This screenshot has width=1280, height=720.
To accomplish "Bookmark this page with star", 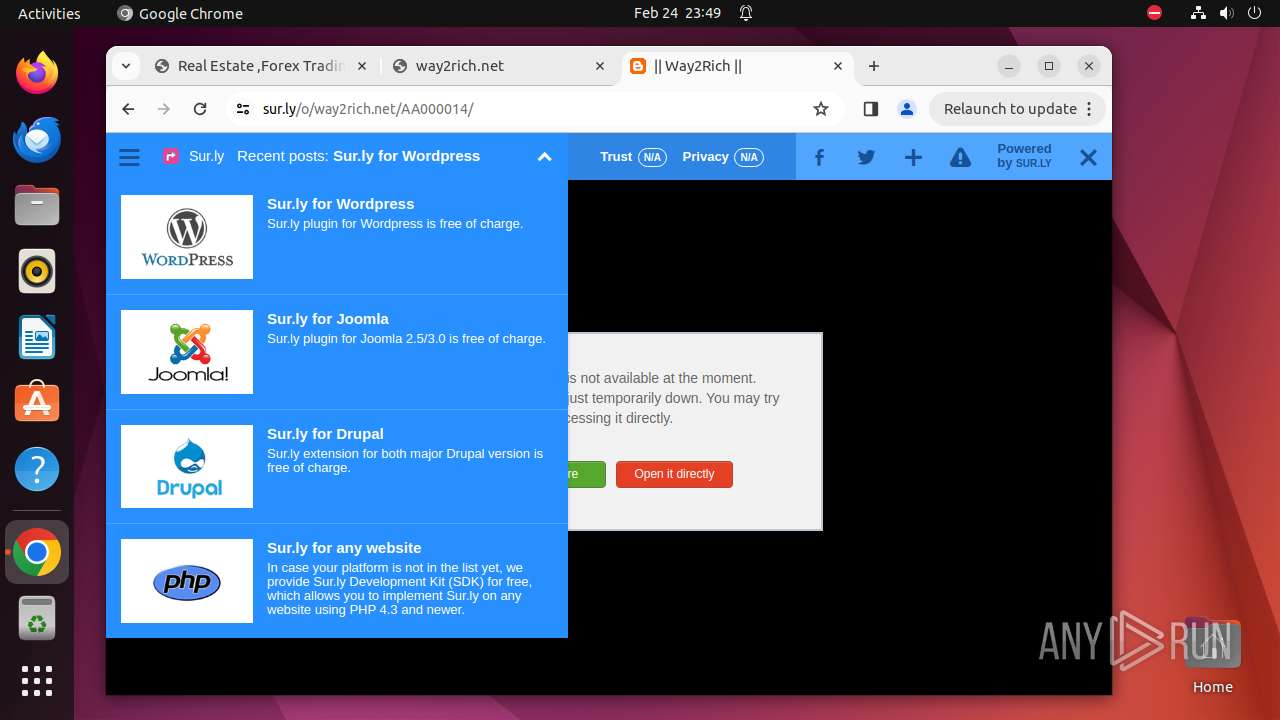I will click(x=821, y=109).
